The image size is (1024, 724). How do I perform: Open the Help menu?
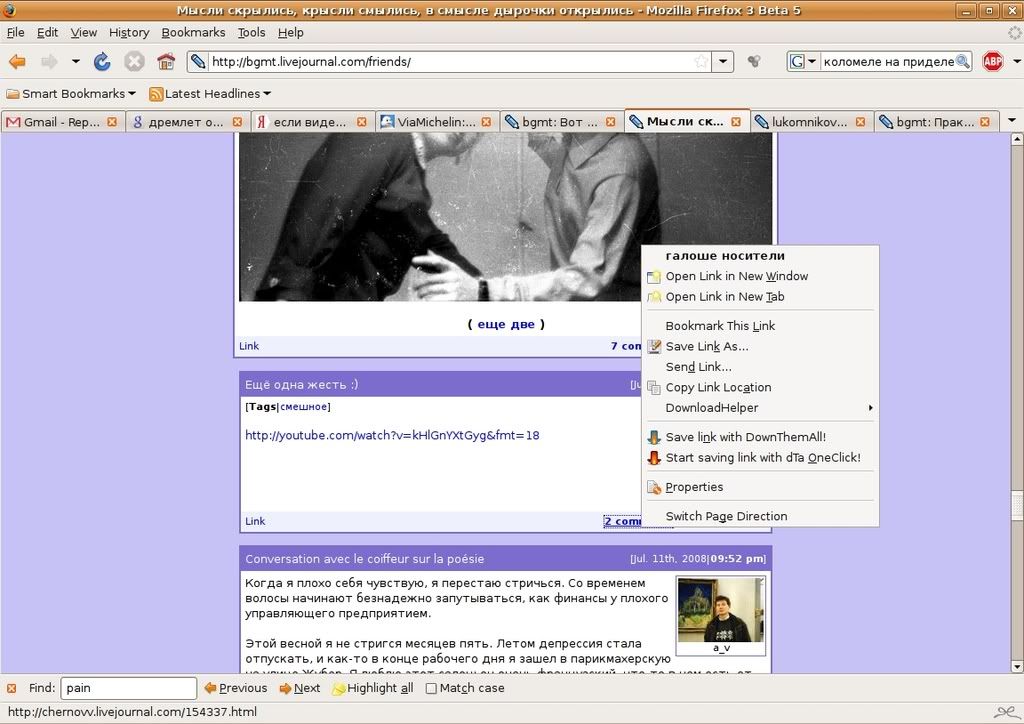pyautogui.click(x=291, y=33)
